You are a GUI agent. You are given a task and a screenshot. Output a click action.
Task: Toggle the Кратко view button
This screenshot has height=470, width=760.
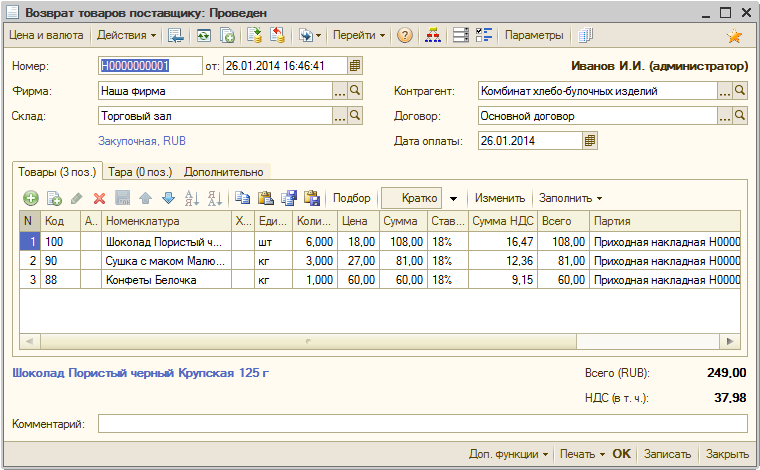click(x=411, y=198)
